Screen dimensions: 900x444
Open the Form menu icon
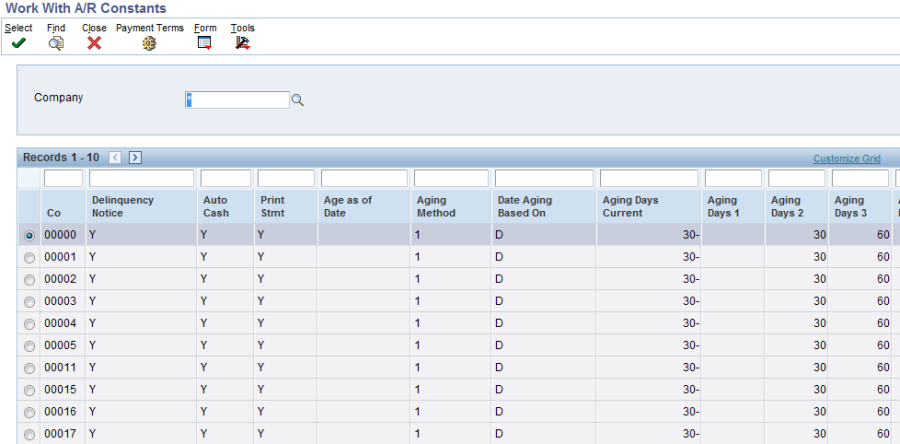pyautogui.click(x=205, y=43)
